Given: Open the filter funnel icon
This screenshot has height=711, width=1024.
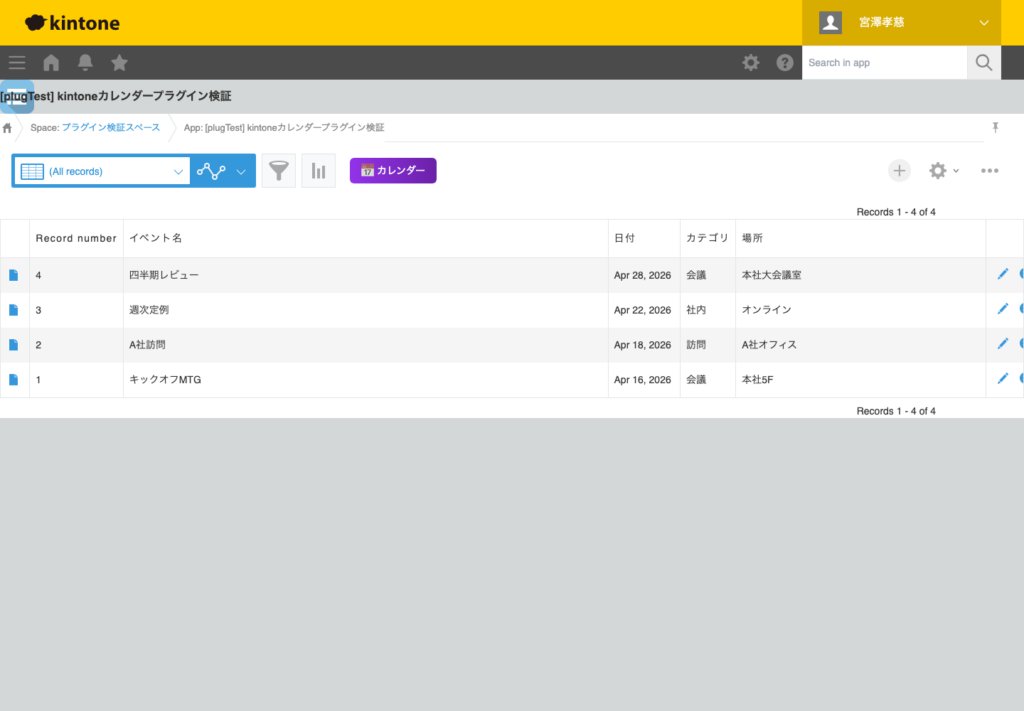Looking at the screenshot, I should coord(279,171).
